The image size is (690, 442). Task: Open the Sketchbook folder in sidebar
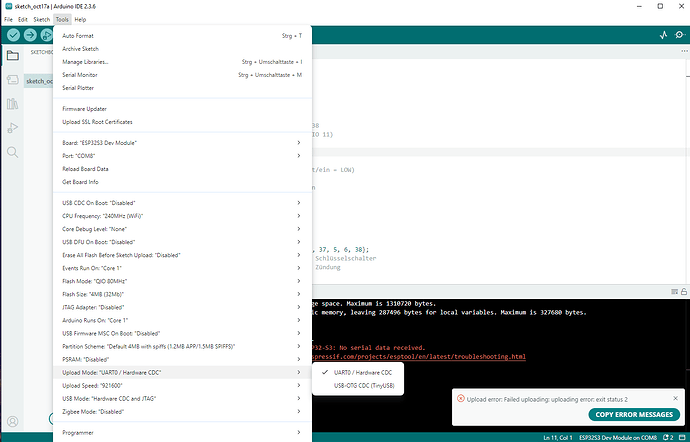[x=13, y=56]
